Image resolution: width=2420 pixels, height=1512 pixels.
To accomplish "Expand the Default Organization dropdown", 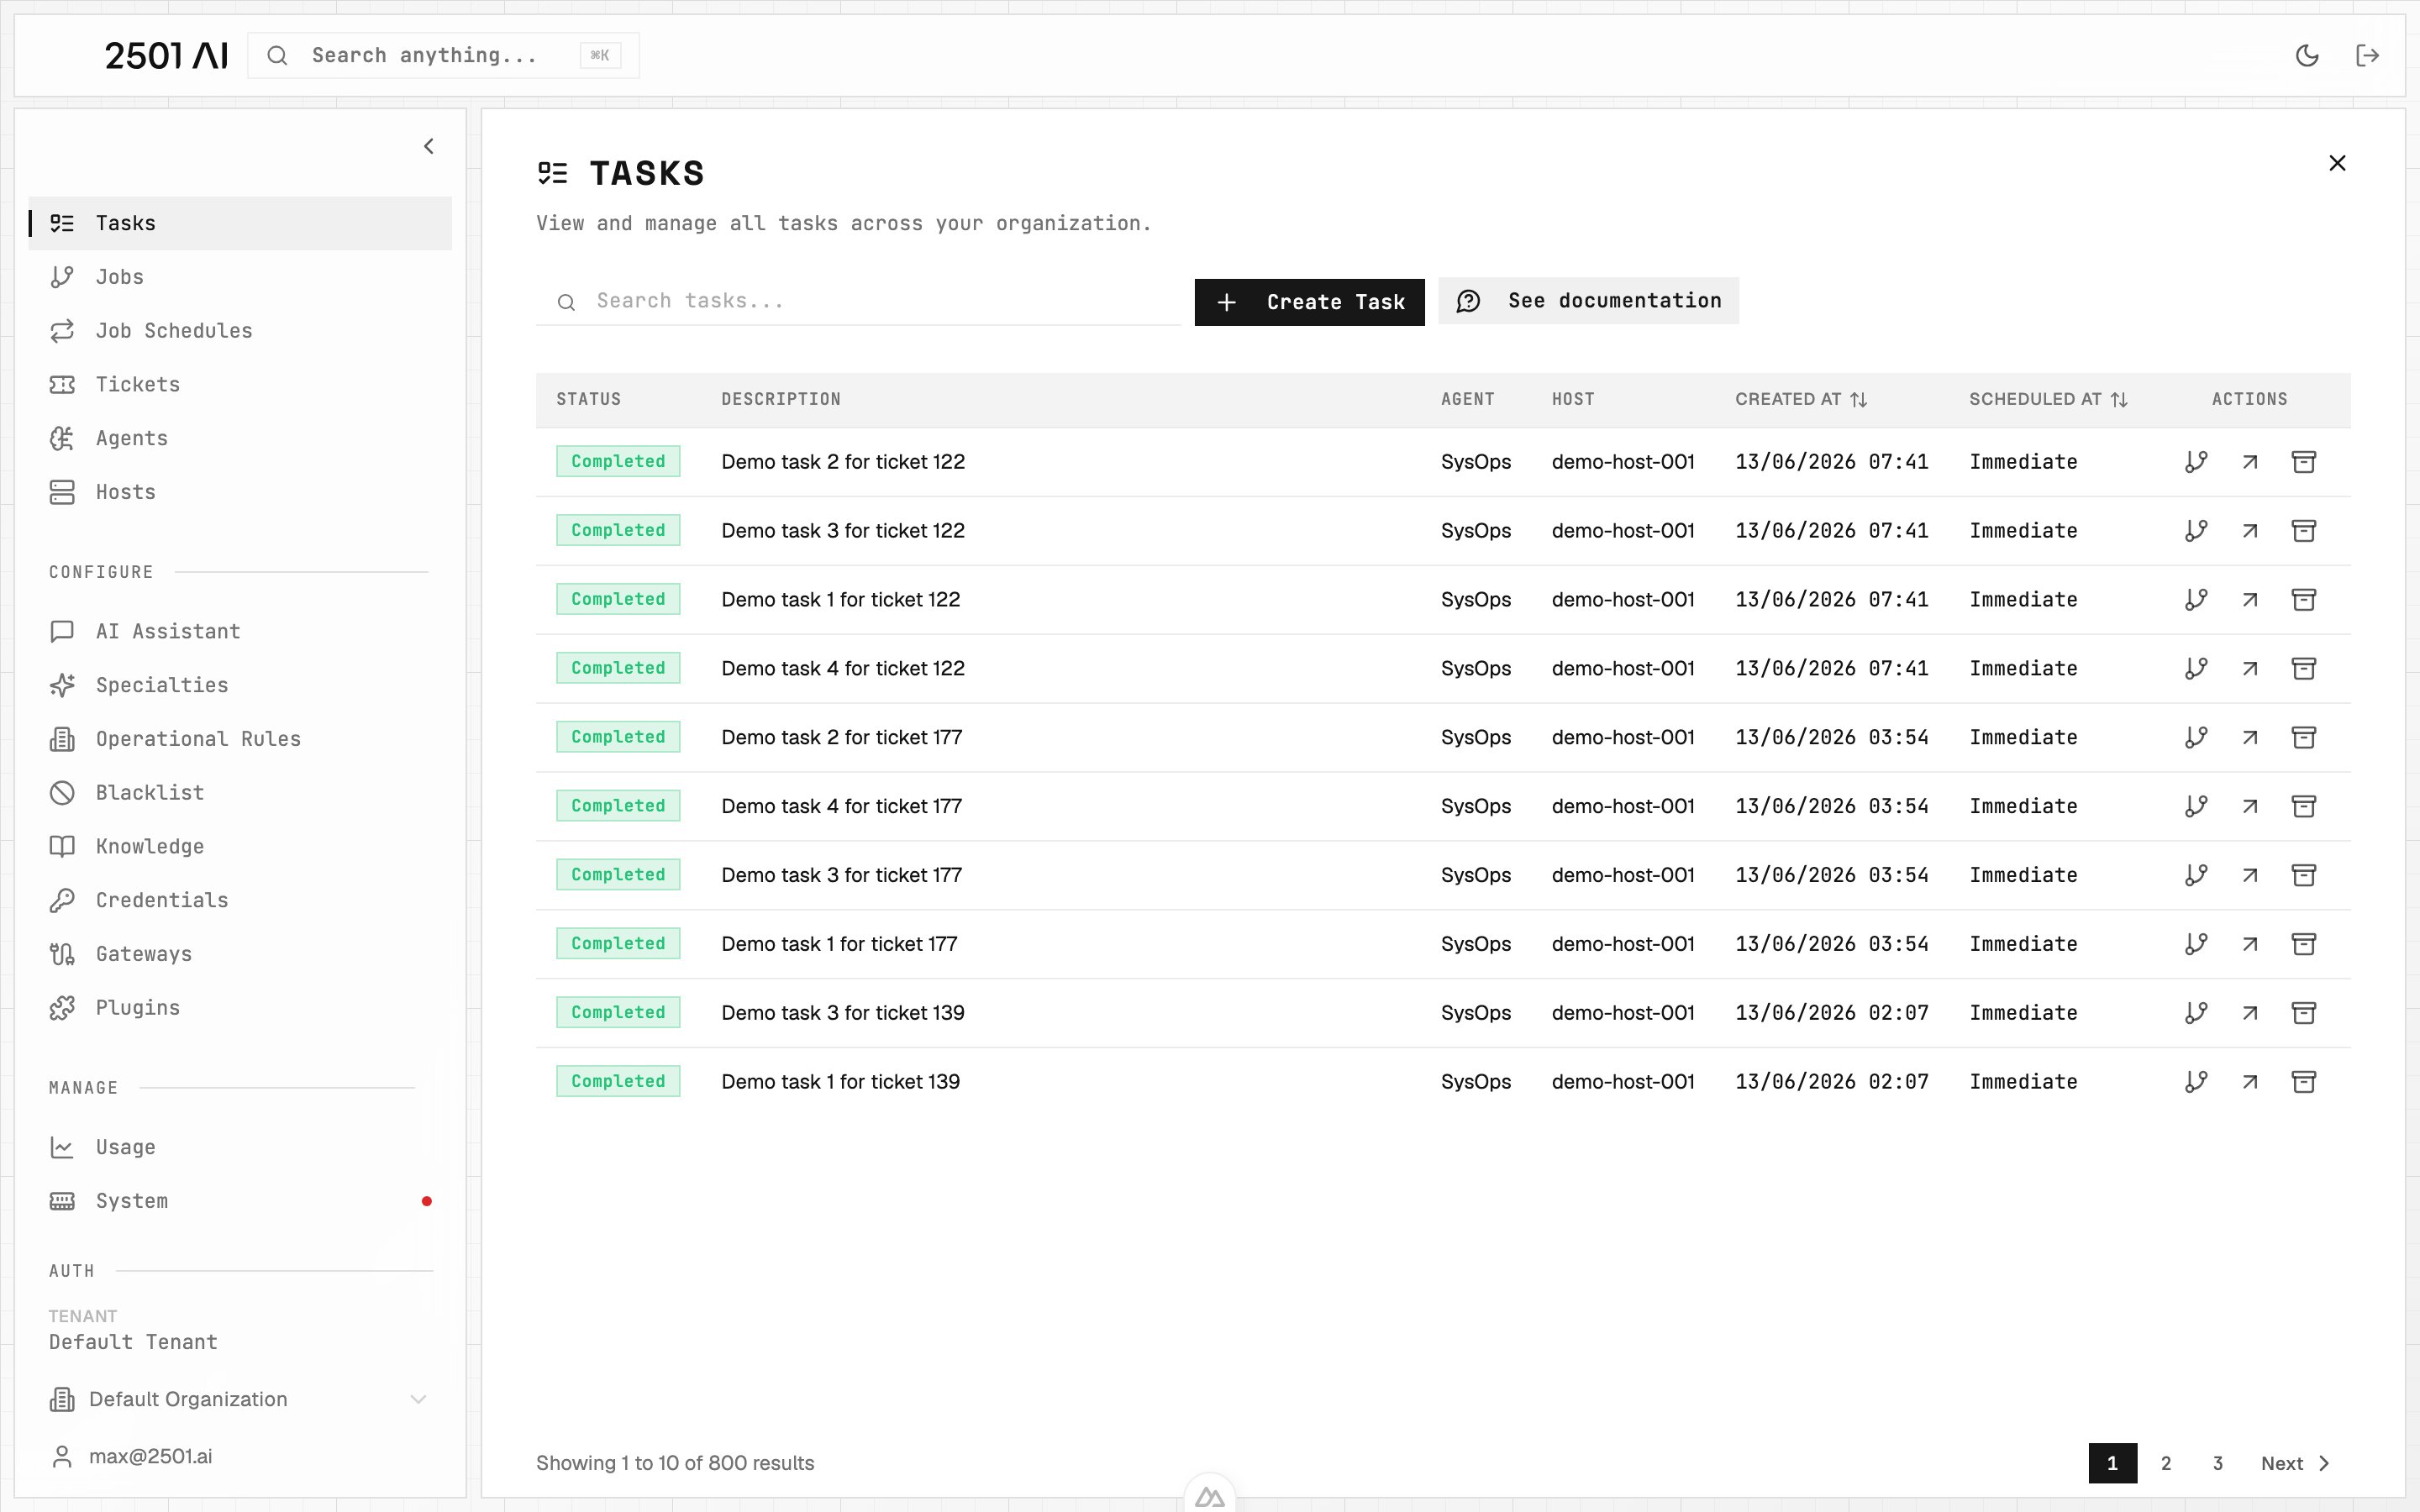I will [x=240, y=1400].
